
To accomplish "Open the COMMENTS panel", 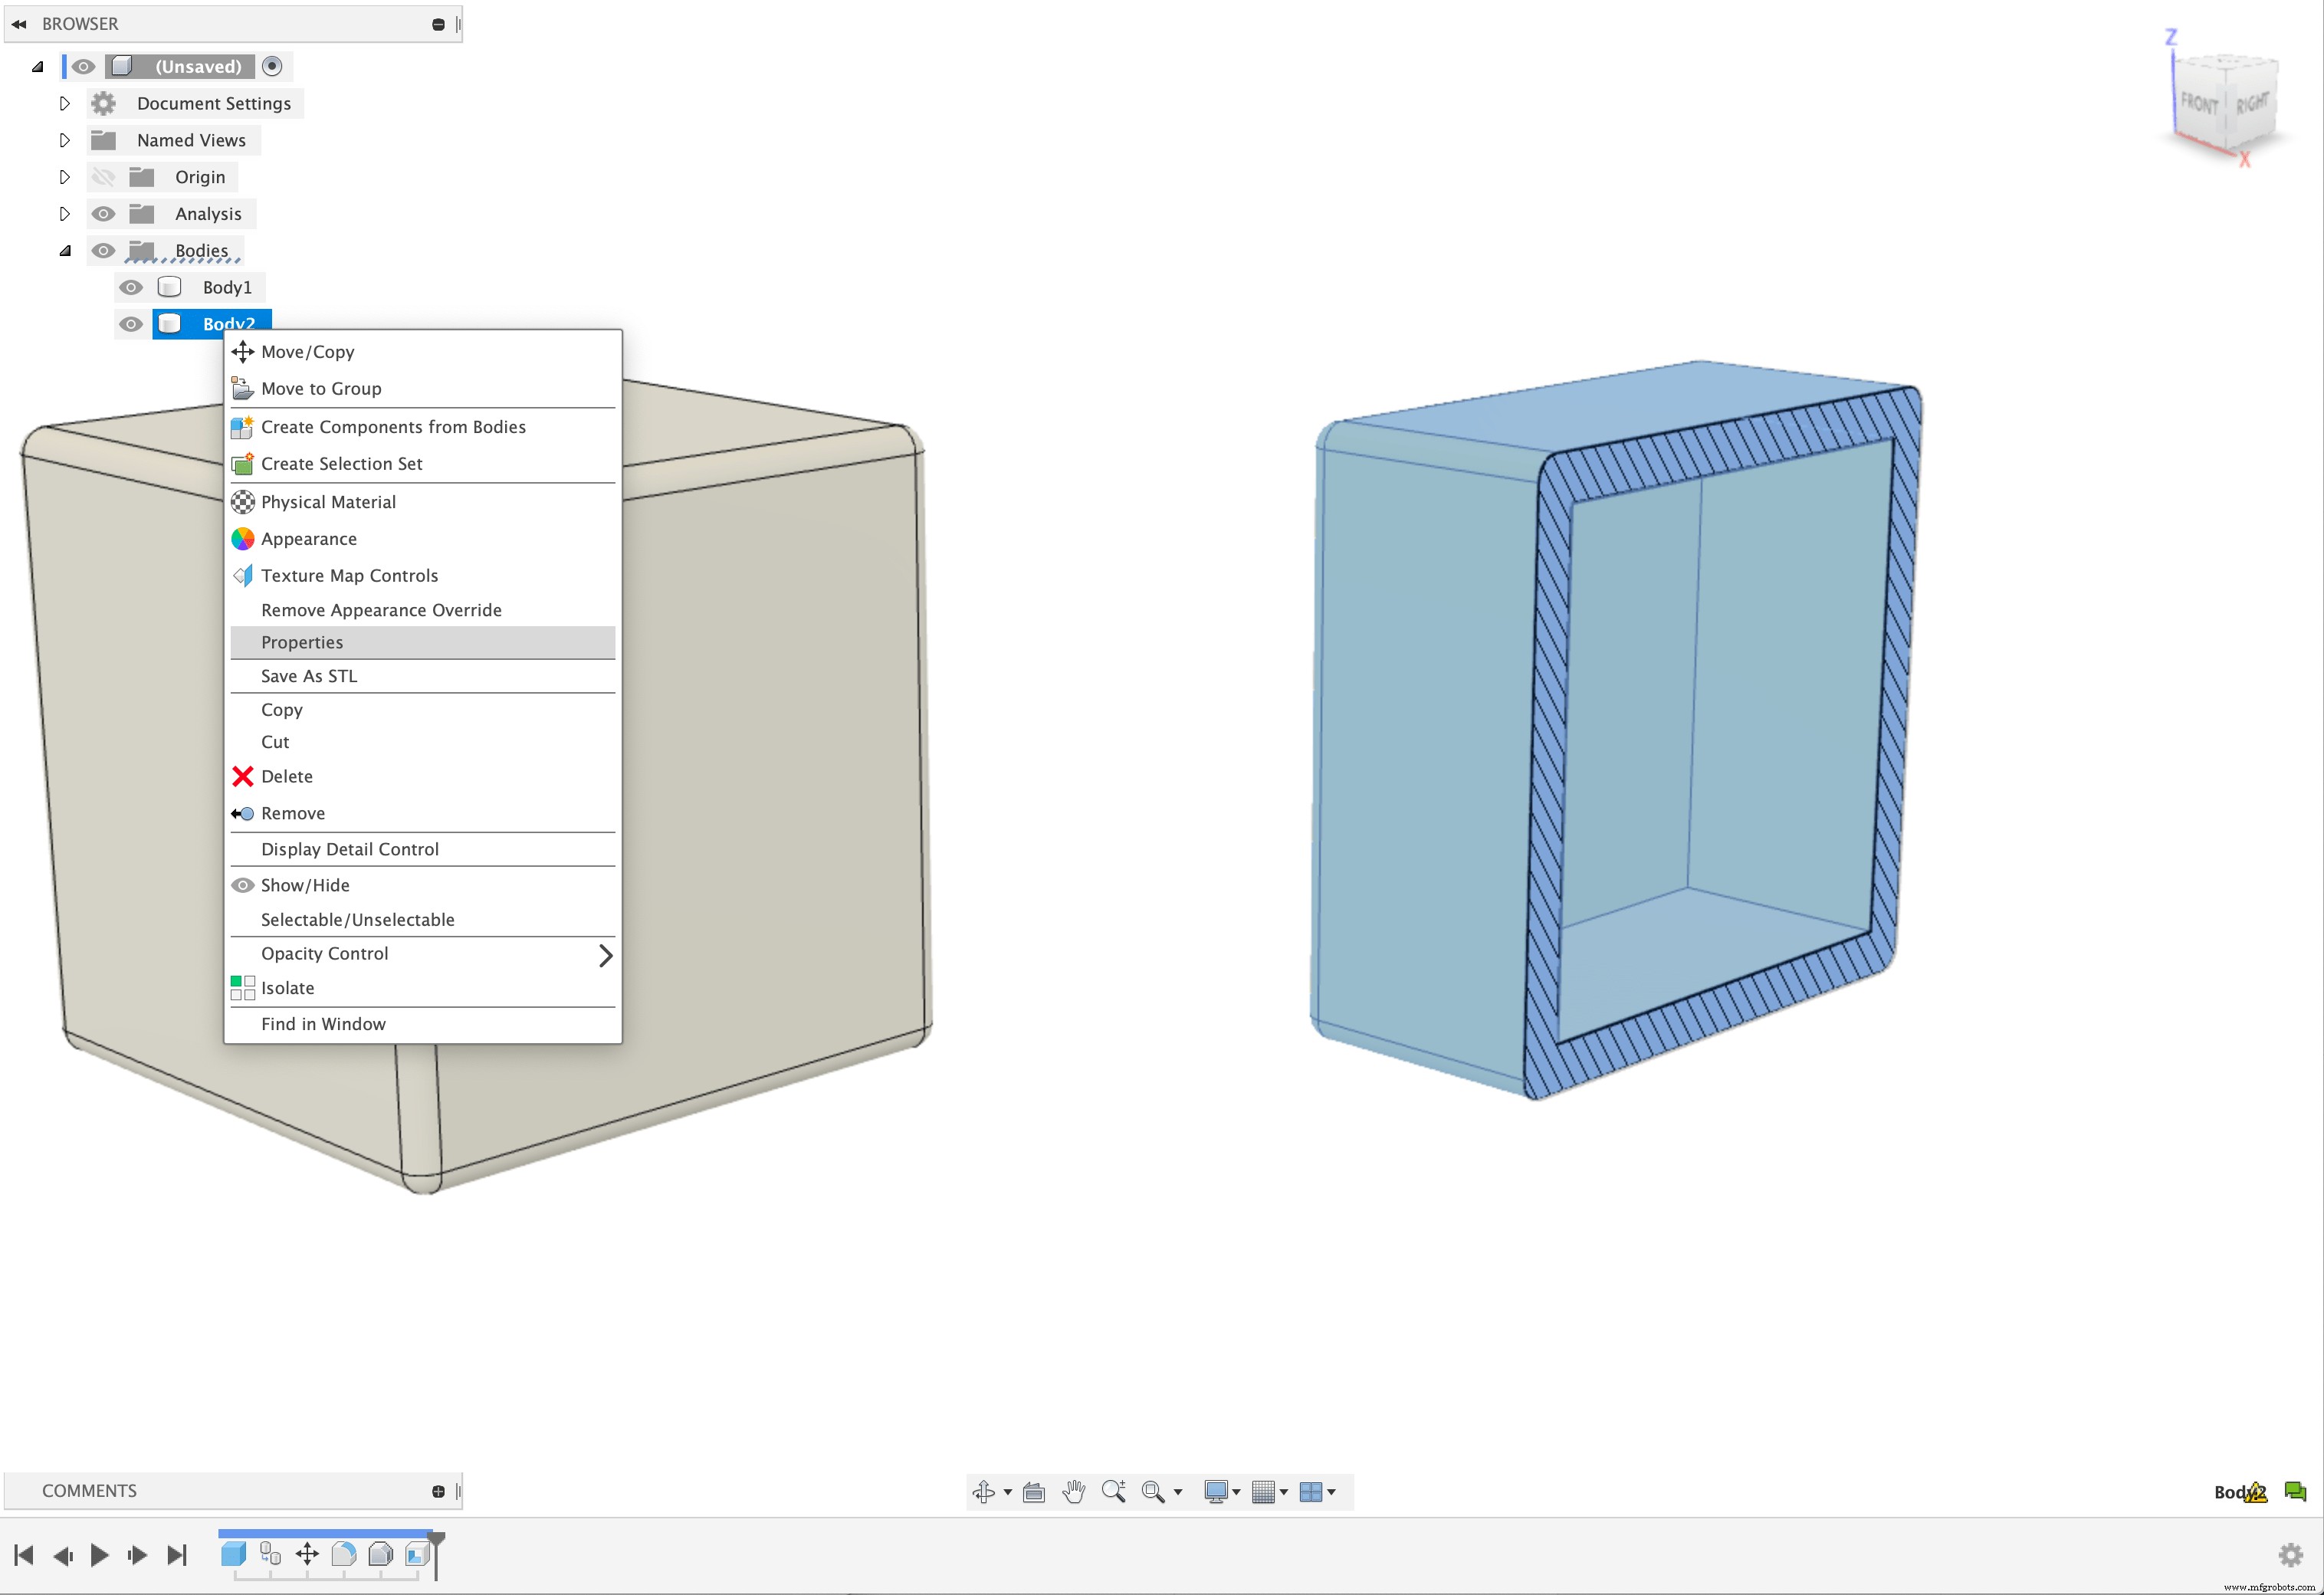I will point(89,1490).
